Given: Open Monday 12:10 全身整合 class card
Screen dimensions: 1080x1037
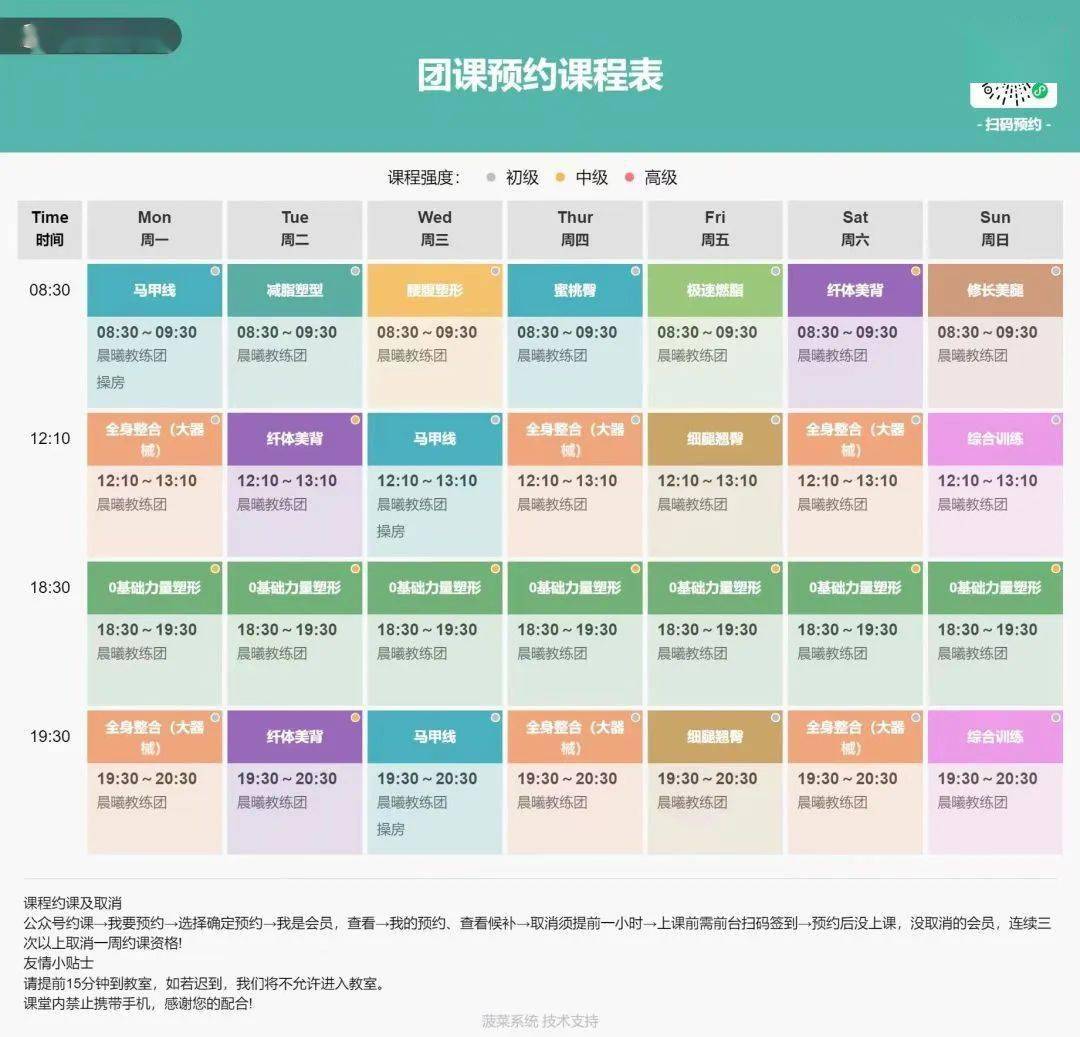Looking at the screenshot, I should [154, 485].
